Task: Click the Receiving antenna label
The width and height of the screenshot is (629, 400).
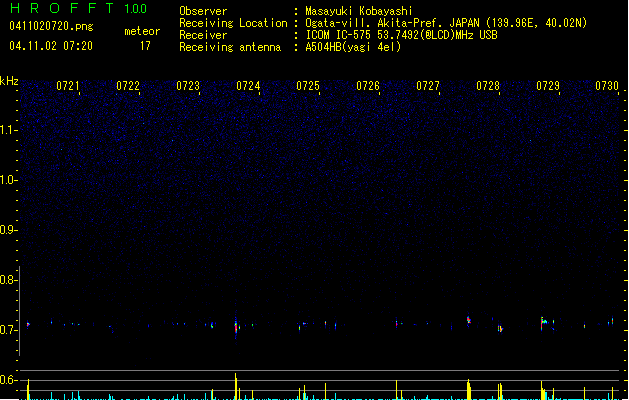Action: click(230, 47)
